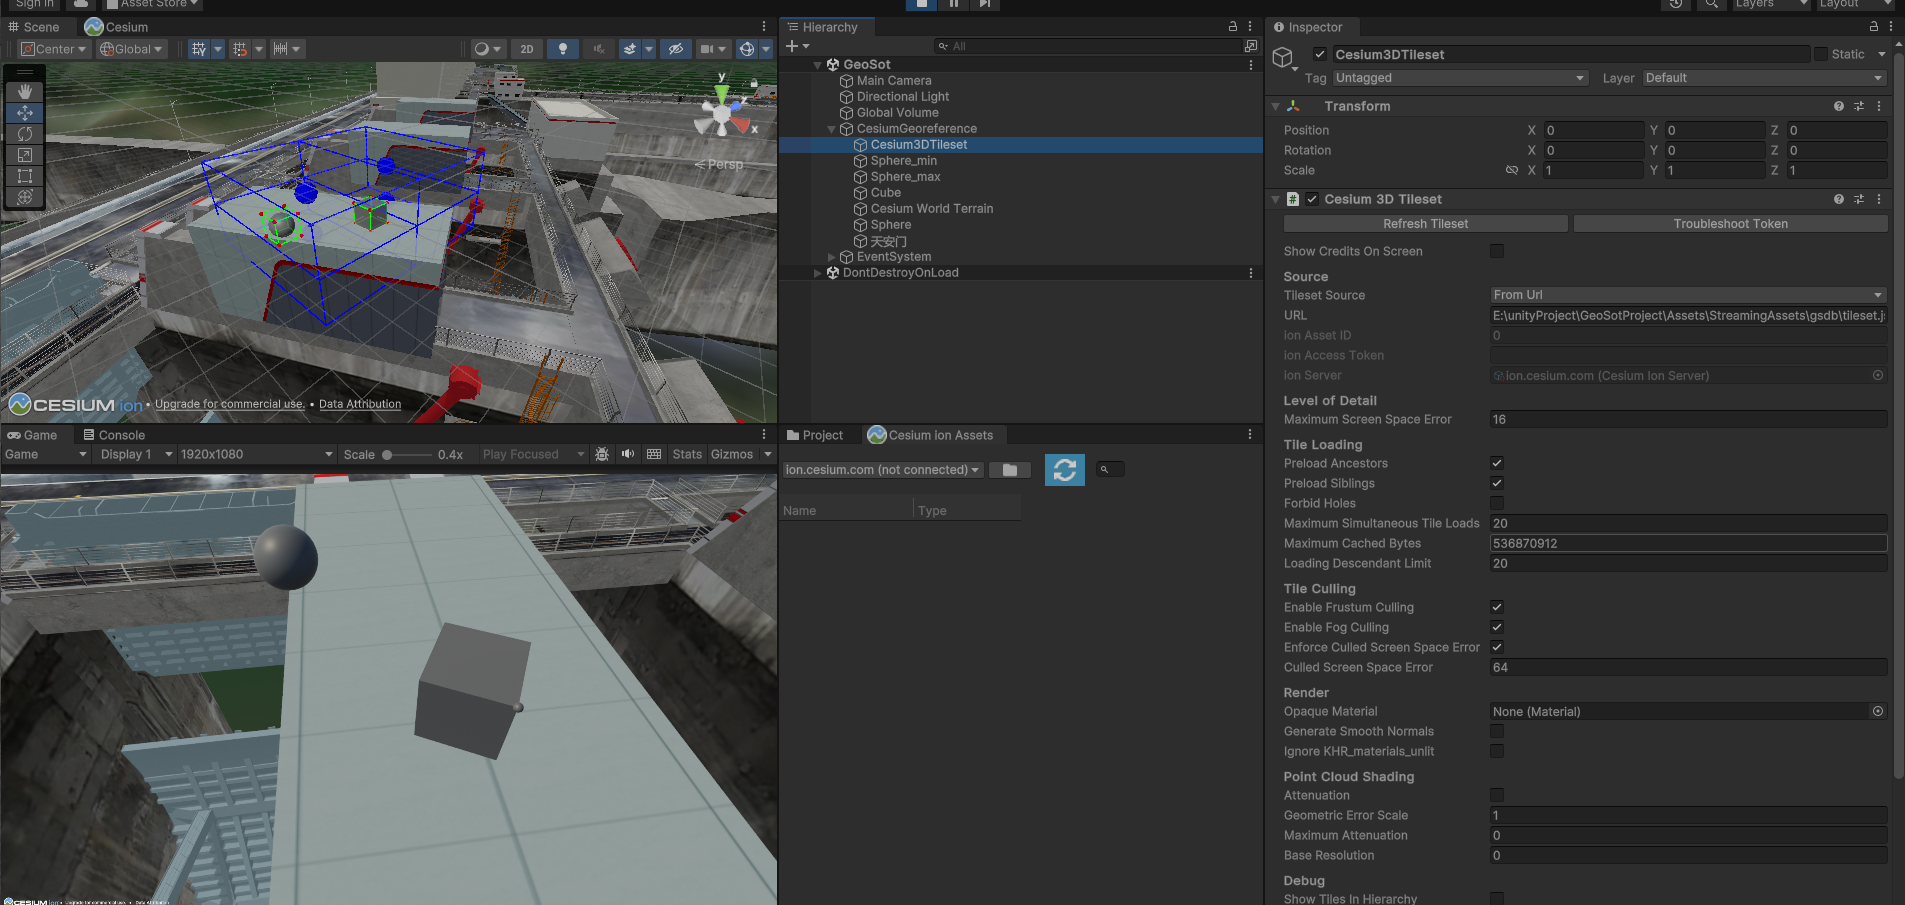Screen dimensions: 1905x905
Task: Disable Enable Fog Culling
Action: click(x=1497, y=627)
